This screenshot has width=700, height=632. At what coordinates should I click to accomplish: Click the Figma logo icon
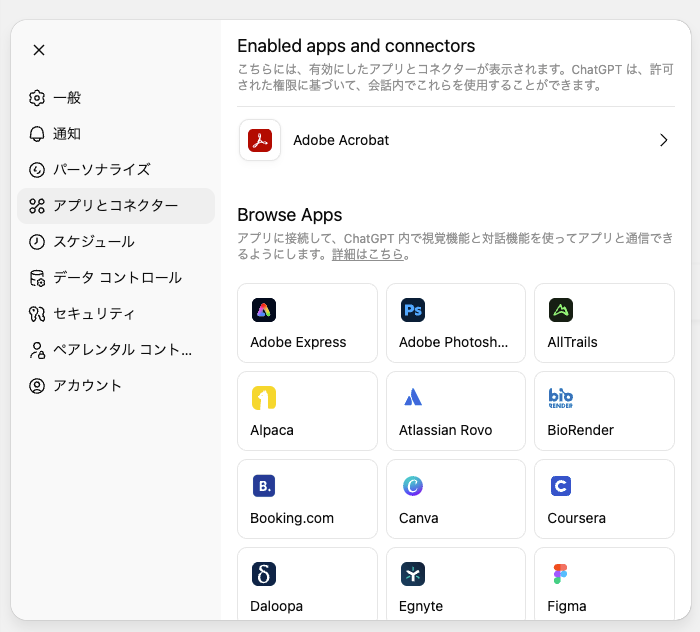pos(560,574)
